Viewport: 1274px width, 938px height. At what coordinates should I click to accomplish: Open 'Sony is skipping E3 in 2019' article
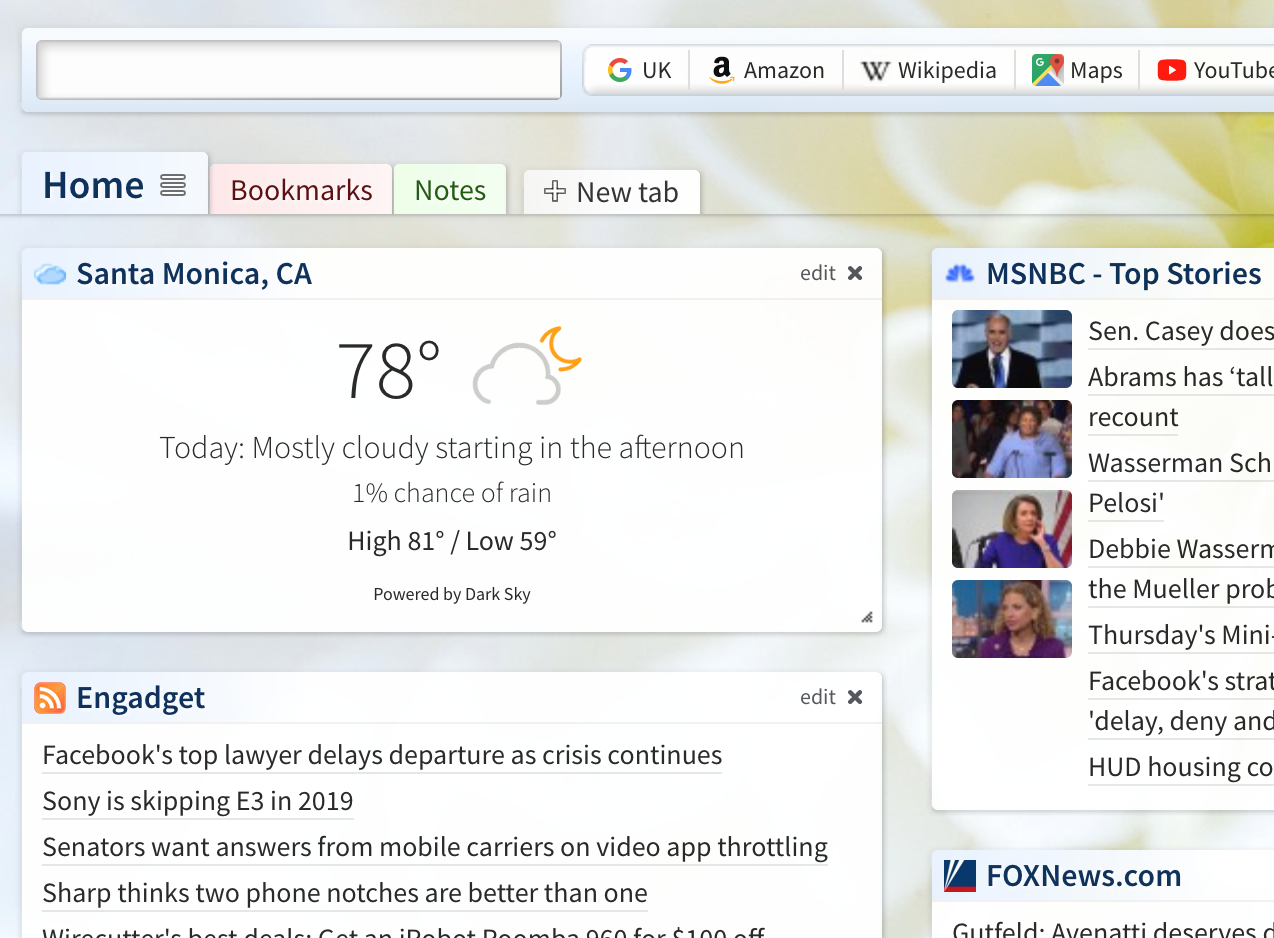(198, 801)
